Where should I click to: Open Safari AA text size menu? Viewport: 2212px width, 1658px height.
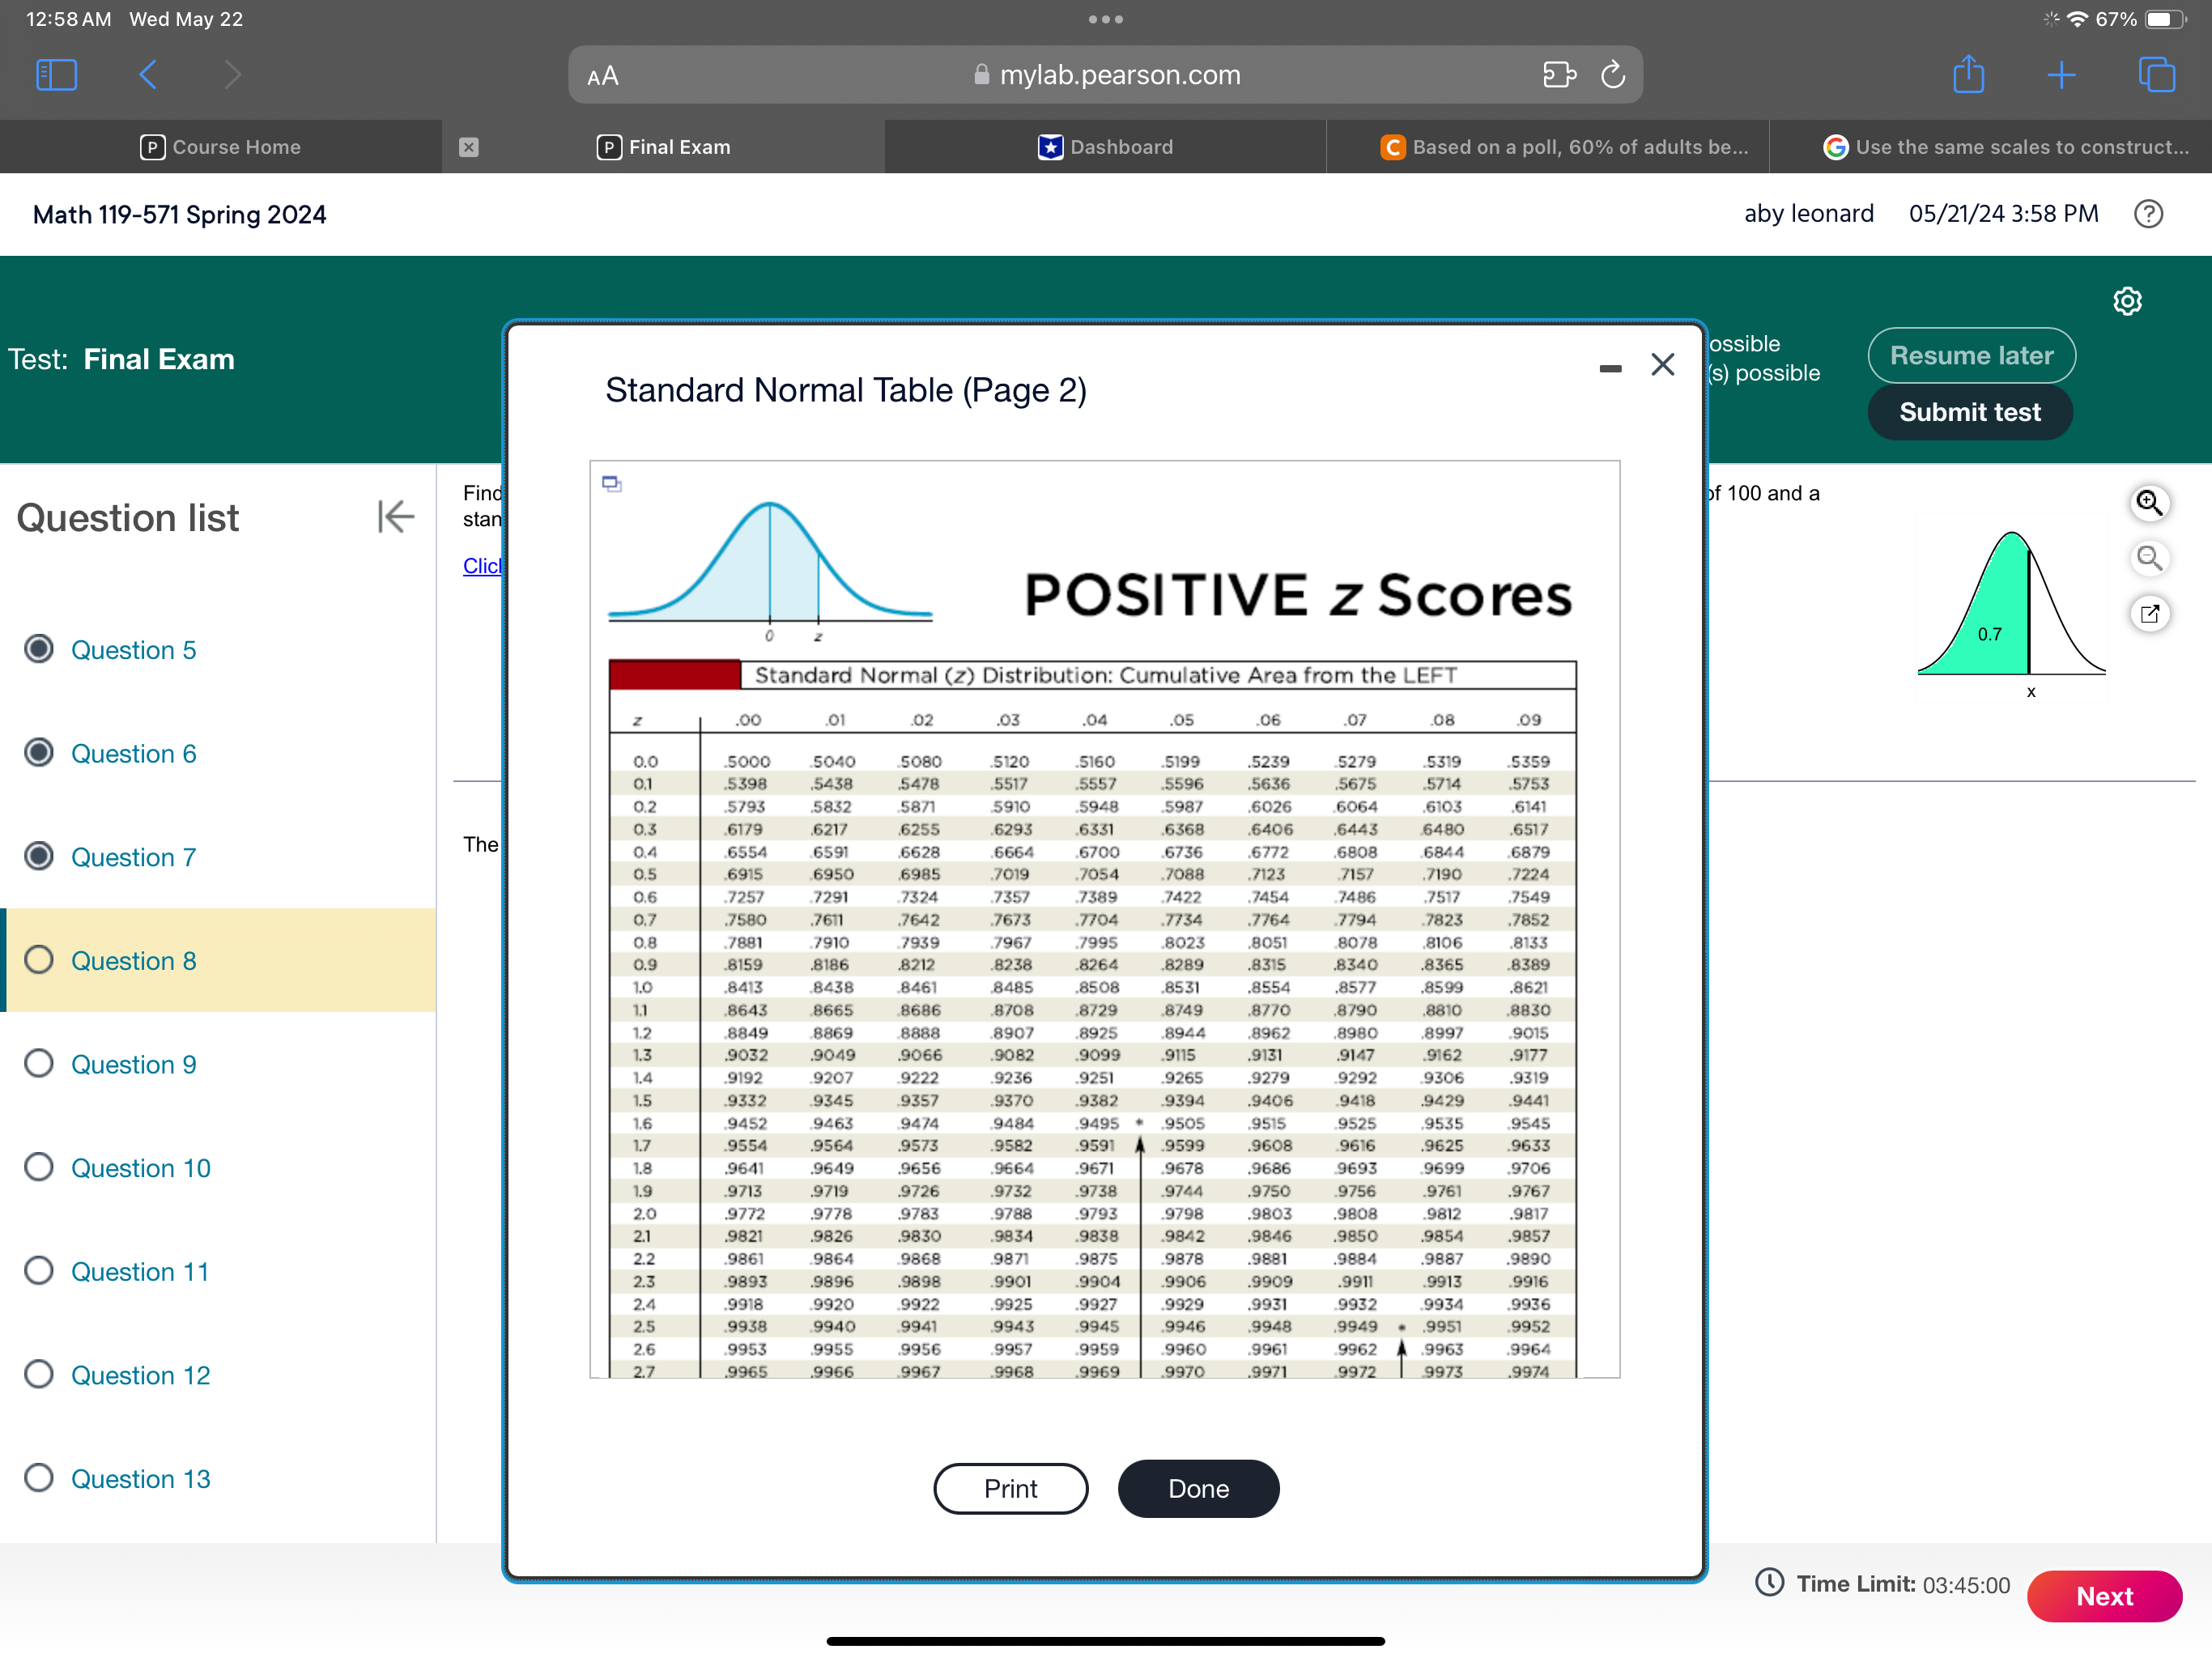pyautogui.click(x=603, y=76)
